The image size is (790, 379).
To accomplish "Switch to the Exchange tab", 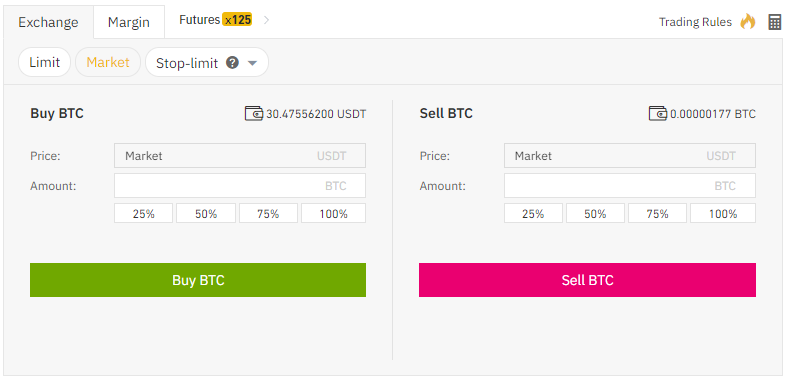I will tap(48, 22).
